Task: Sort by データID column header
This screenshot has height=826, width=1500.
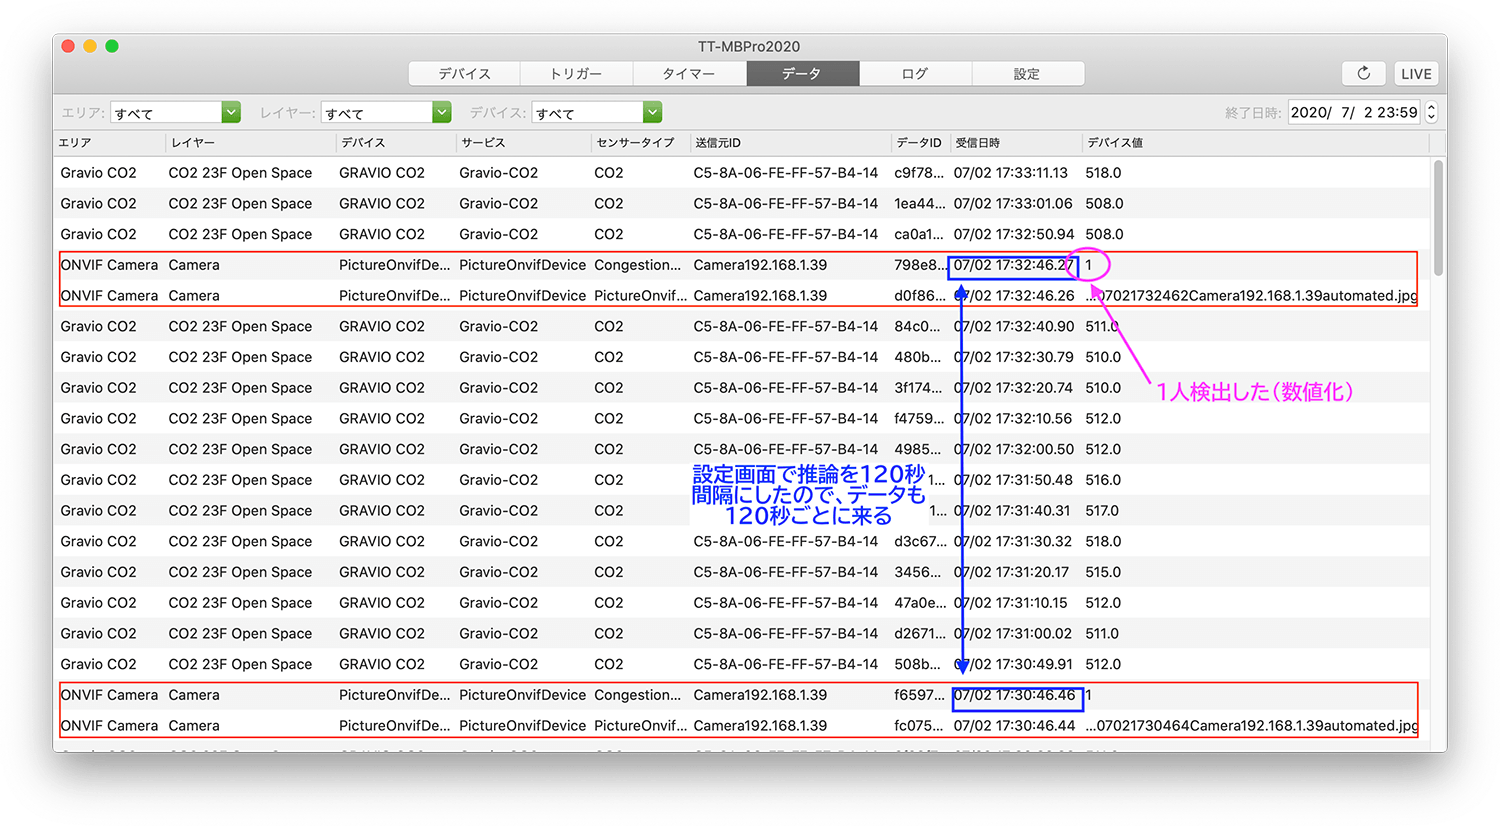Action: pos(919,143)
